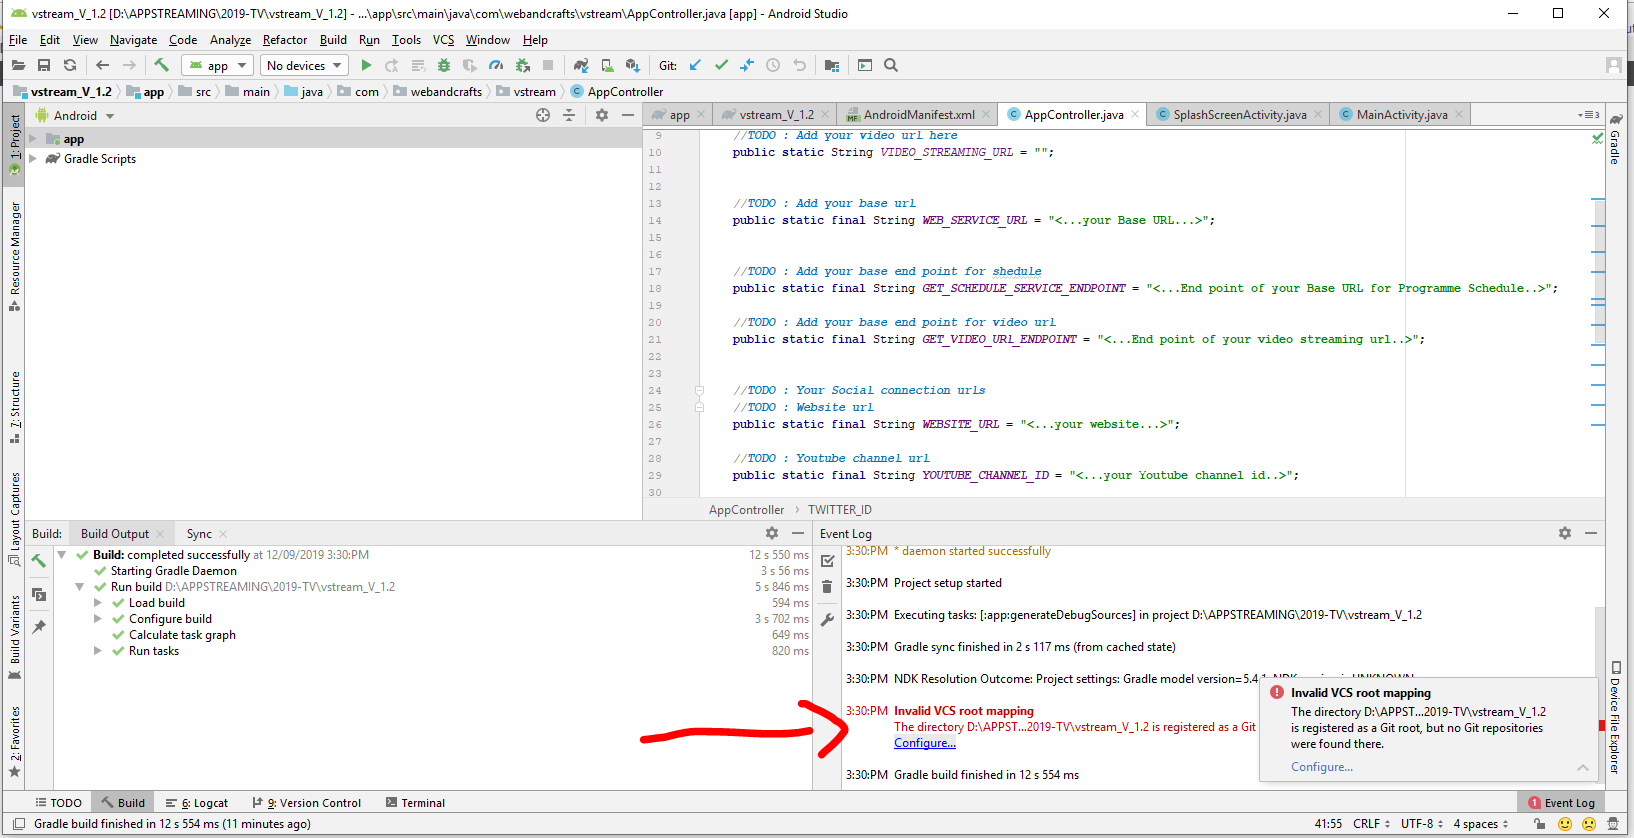Open the No devices dropdown

[x=304, y=65]
